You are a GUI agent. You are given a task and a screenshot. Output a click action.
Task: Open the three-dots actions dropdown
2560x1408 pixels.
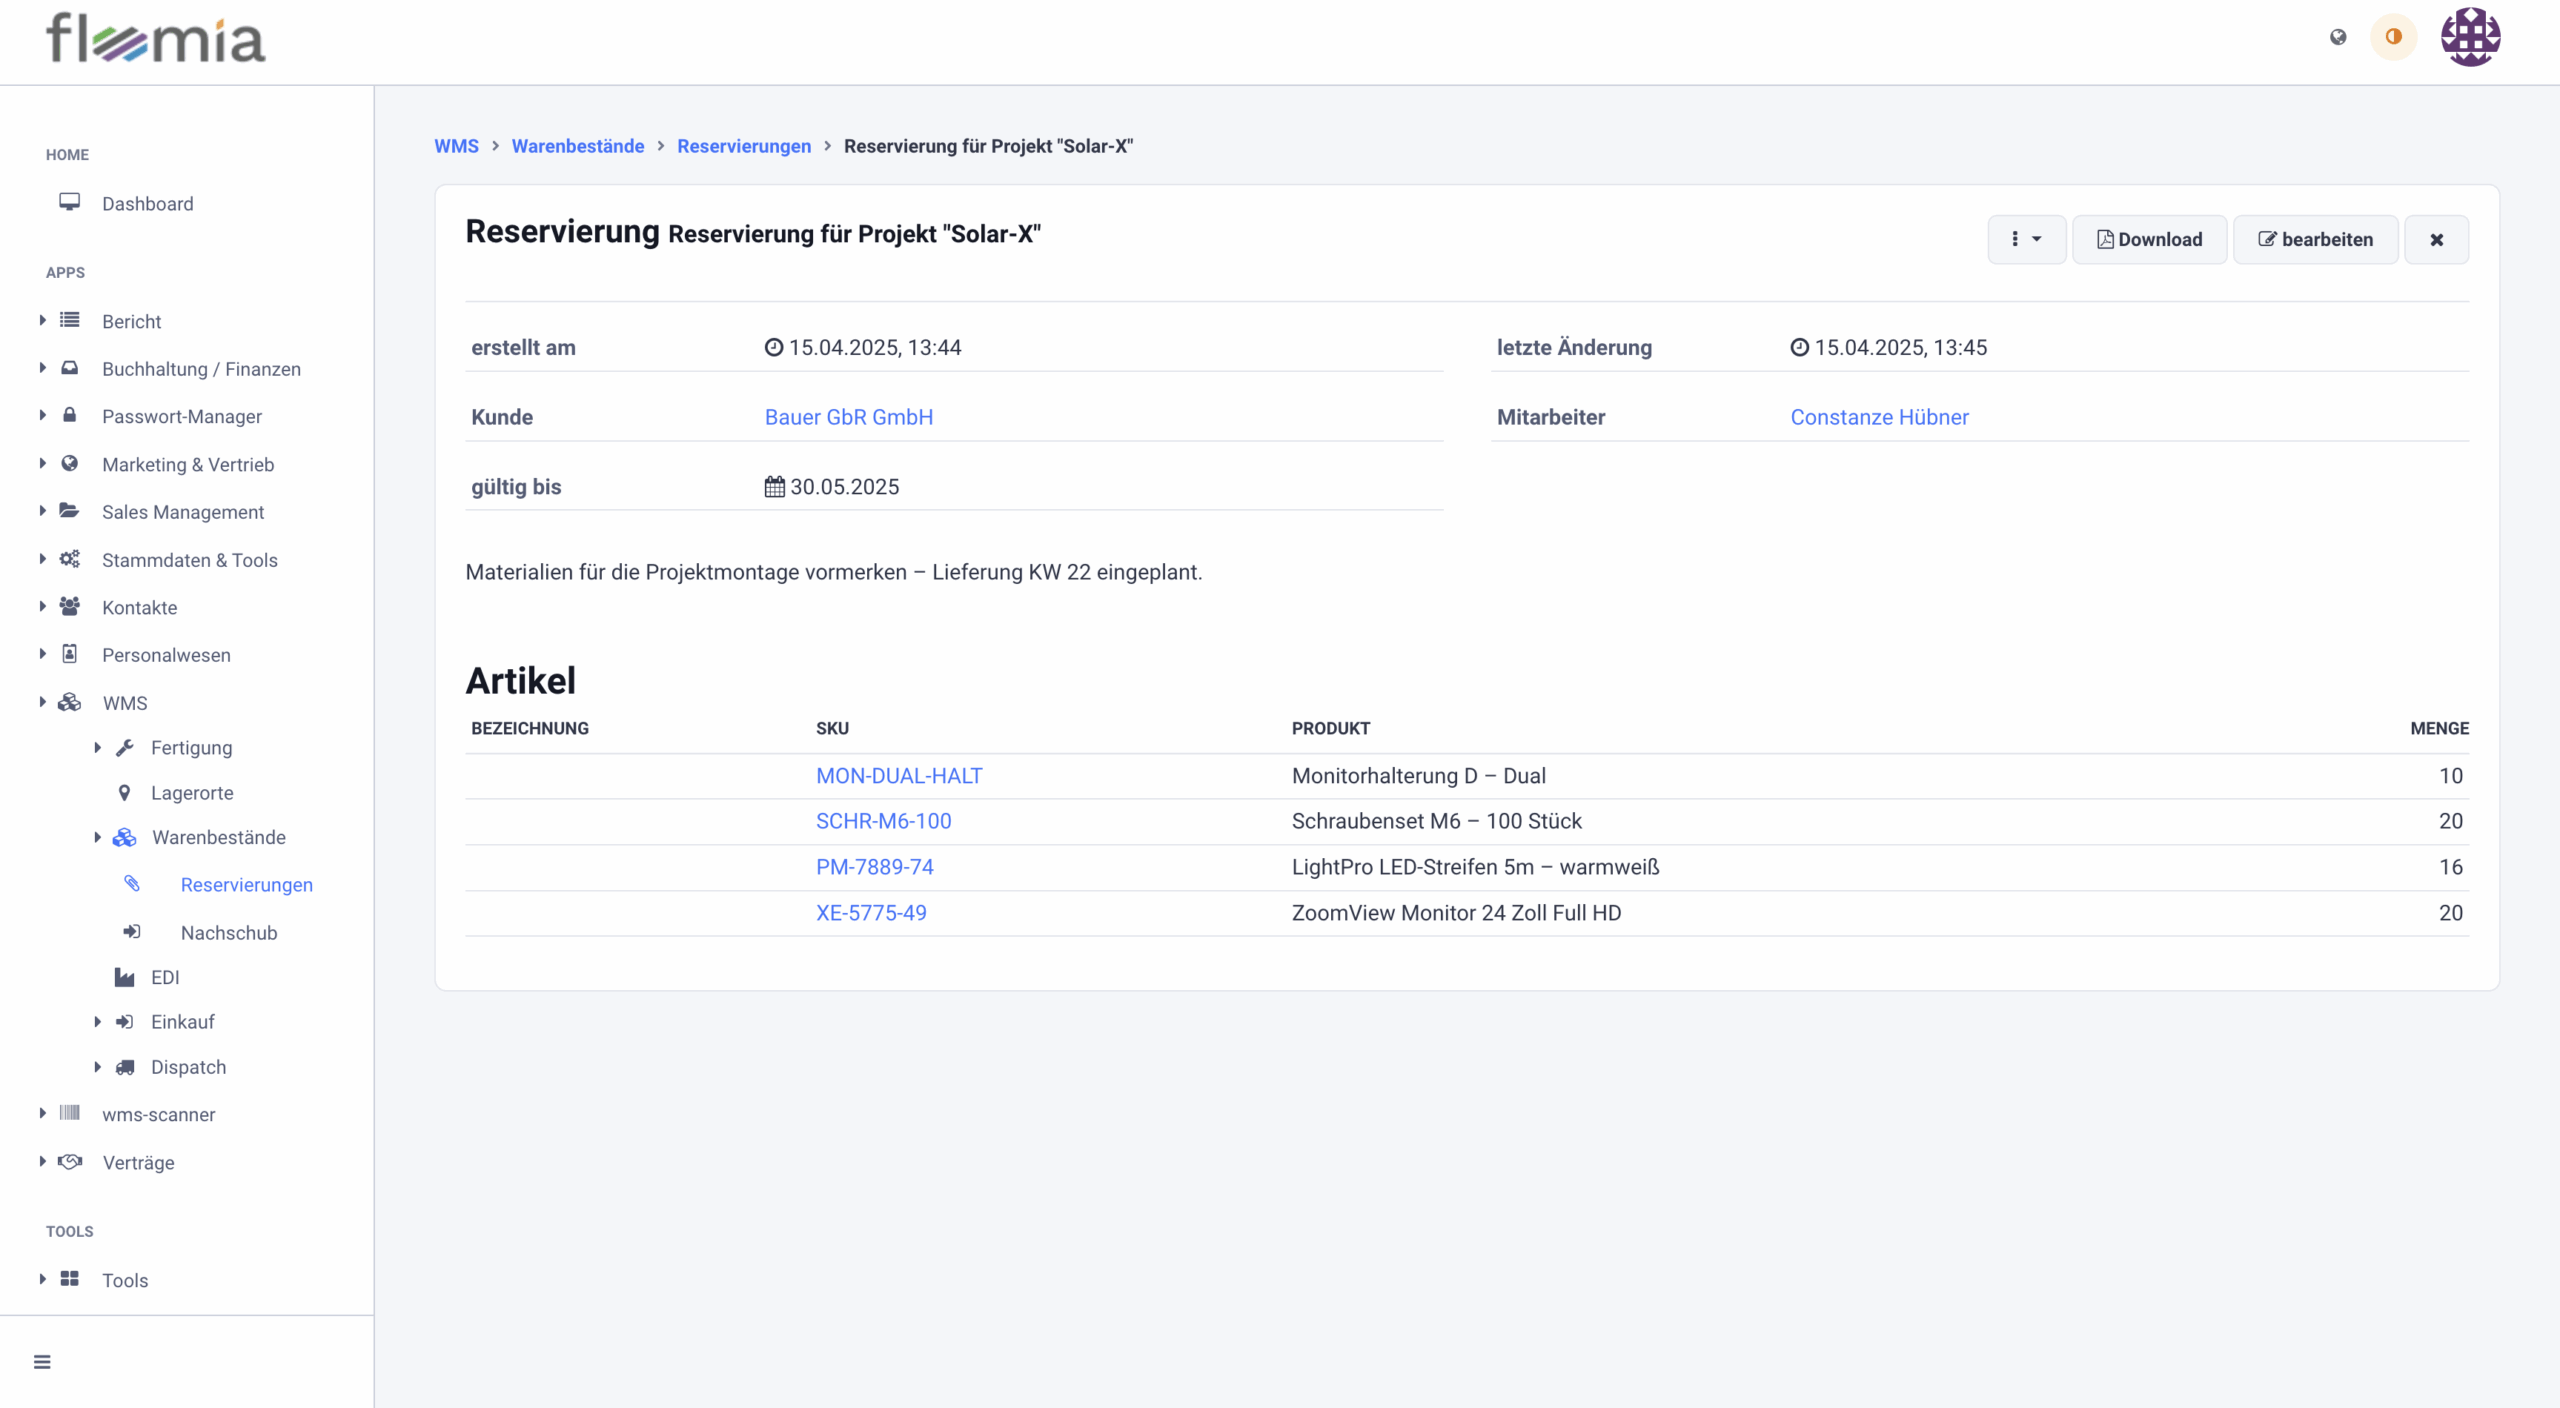tap(2026, 239)
